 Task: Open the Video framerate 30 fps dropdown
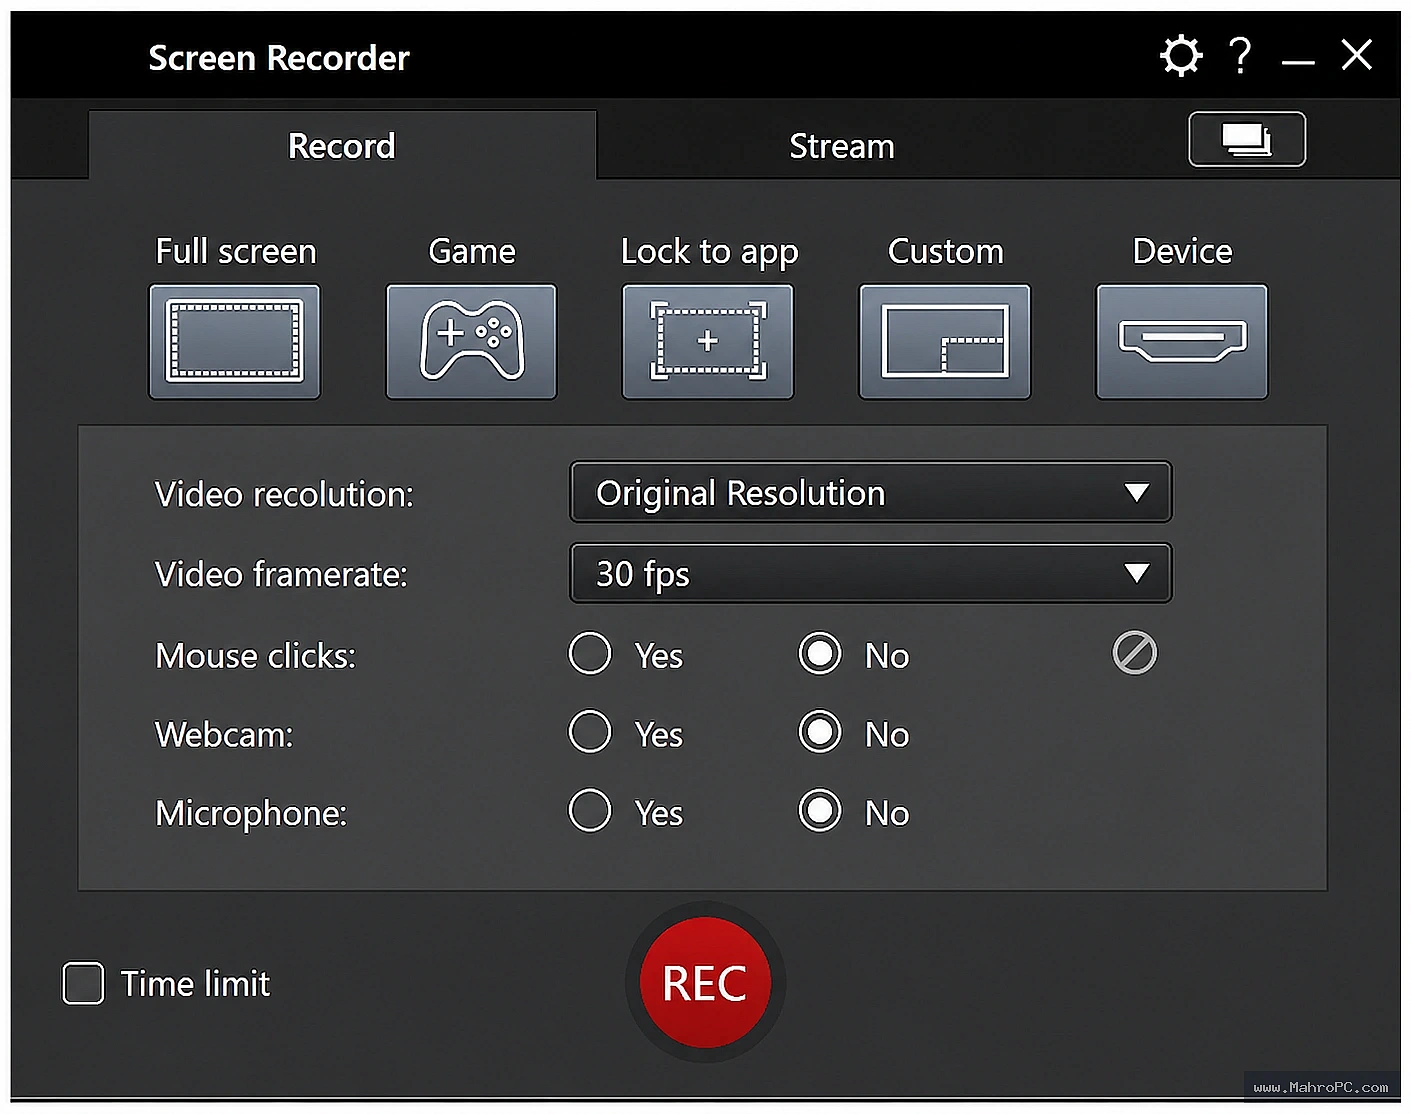871,573
